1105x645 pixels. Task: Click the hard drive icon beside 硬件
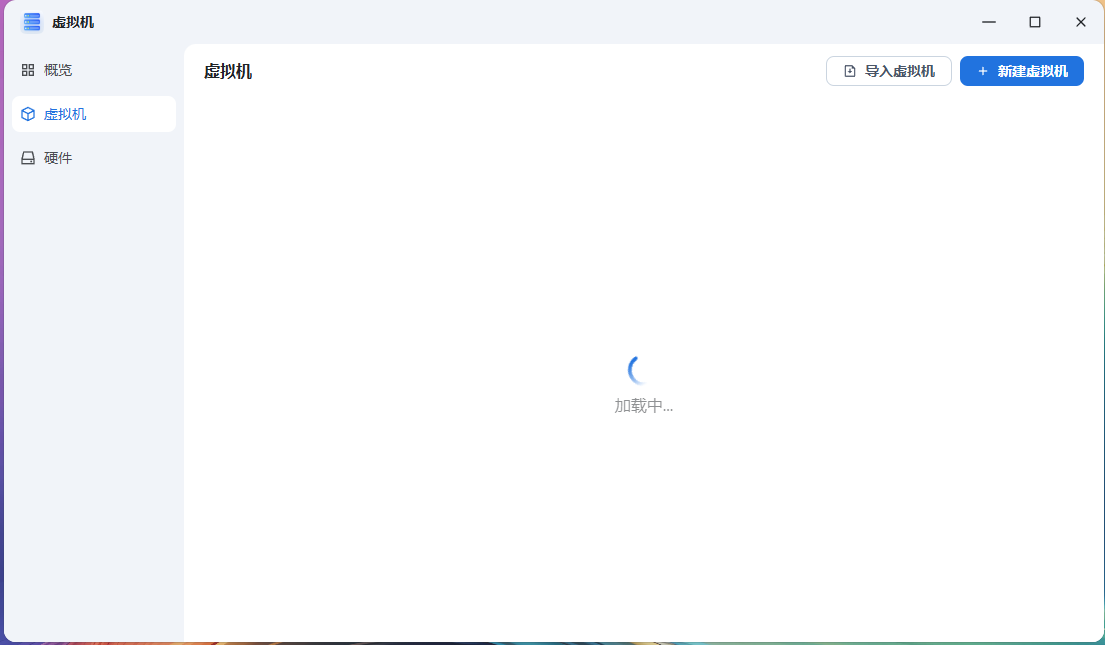(27, 157)
